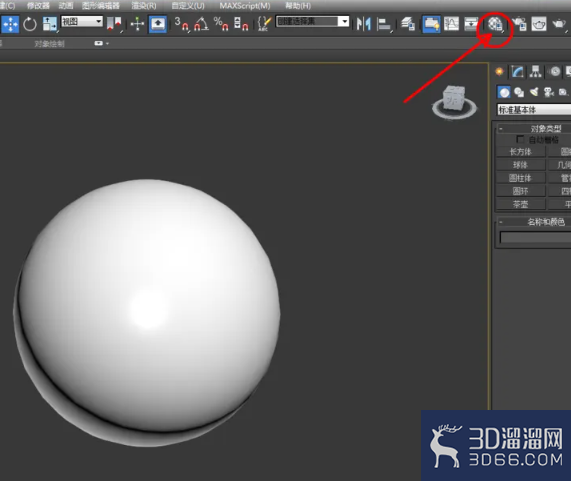Open the MAXScript(M) menu
This screenshot has height=481, width=571.
coord(245,5)
